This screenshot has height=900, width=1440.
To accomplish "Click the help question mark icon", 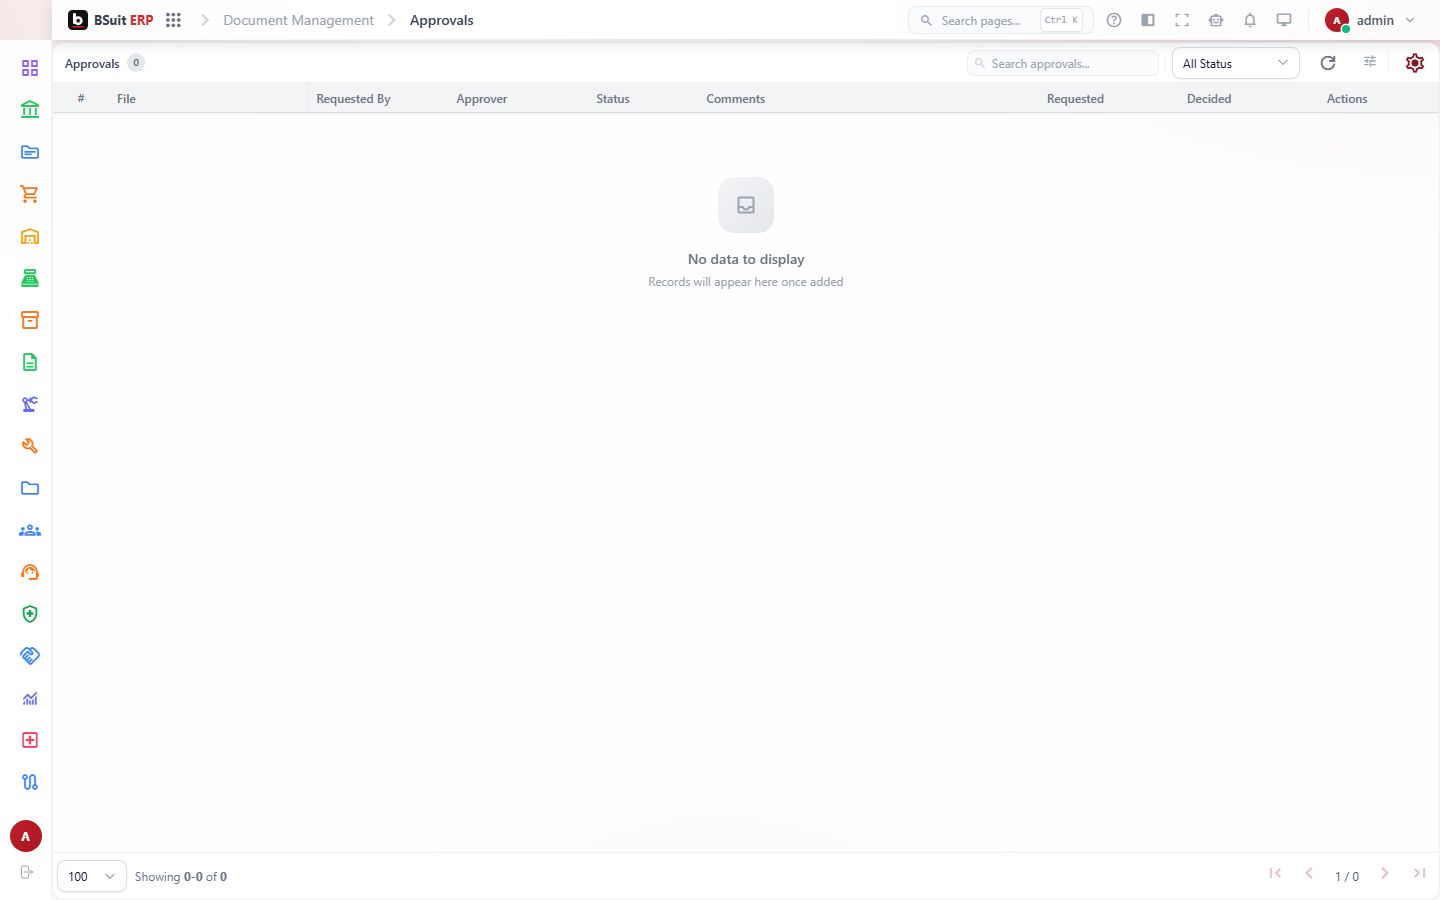I will [x=1114, y=20].
